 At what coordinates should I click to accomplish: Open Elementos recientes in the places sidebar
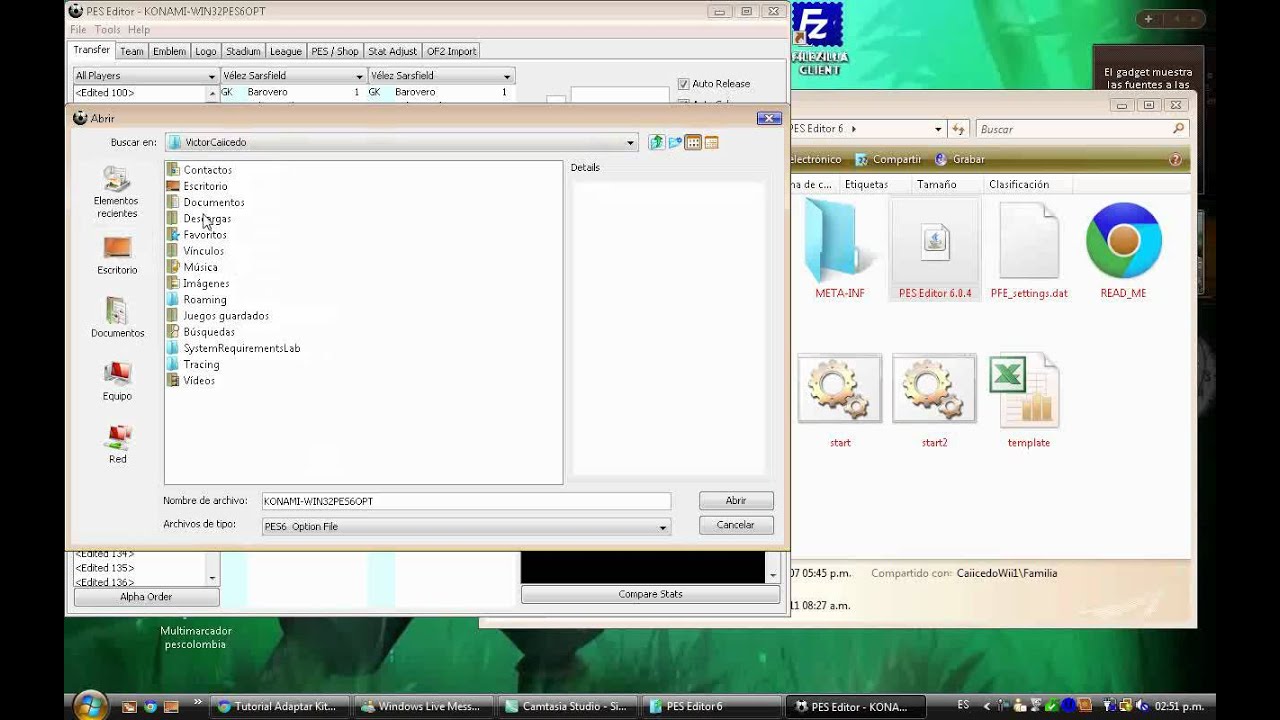(117, 192)
